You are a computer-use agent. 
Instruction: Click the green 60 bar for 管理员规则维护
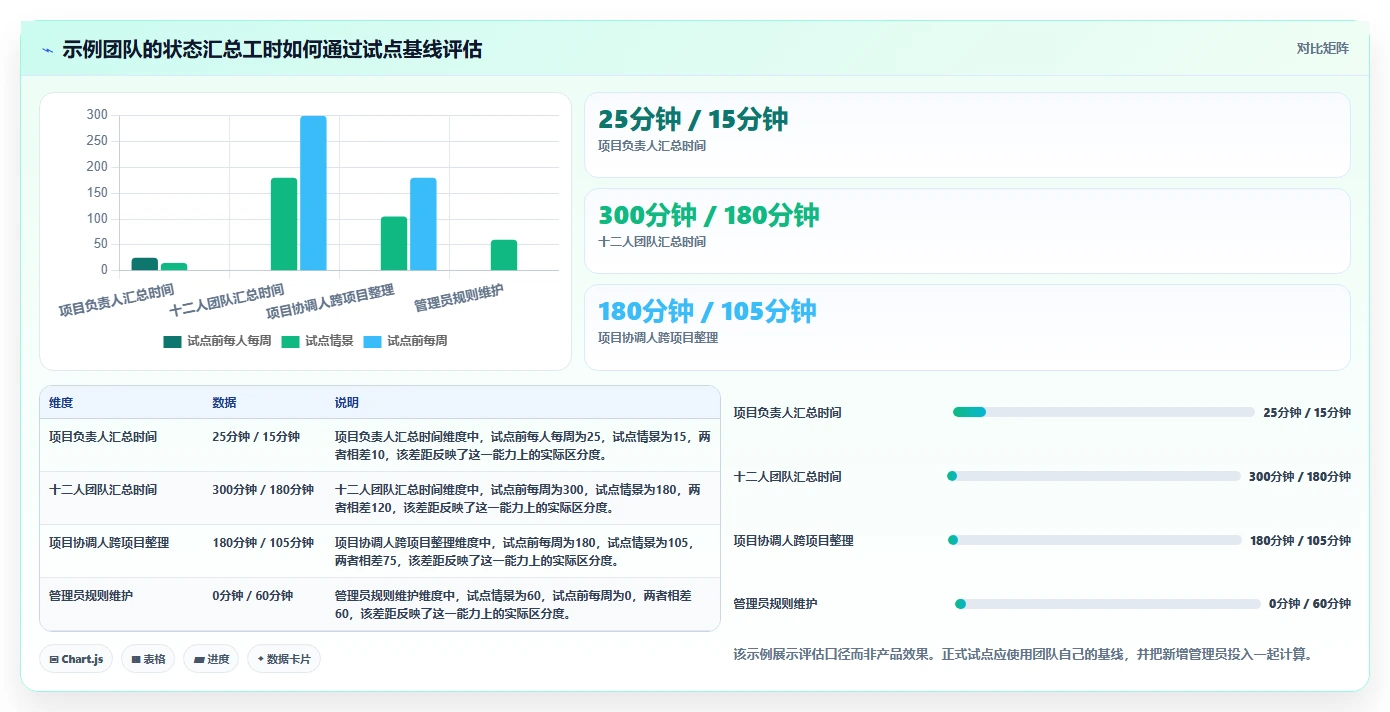click(x=504, y=255)
